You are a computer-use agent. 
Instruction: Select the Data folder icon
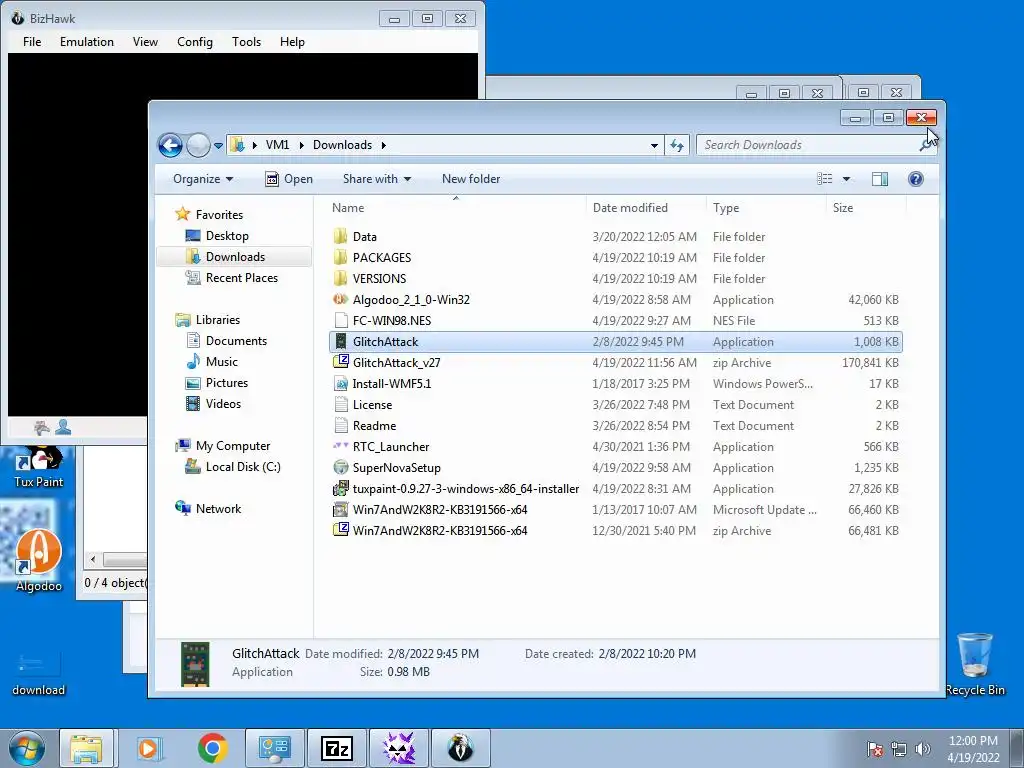(x=340, y=236)
